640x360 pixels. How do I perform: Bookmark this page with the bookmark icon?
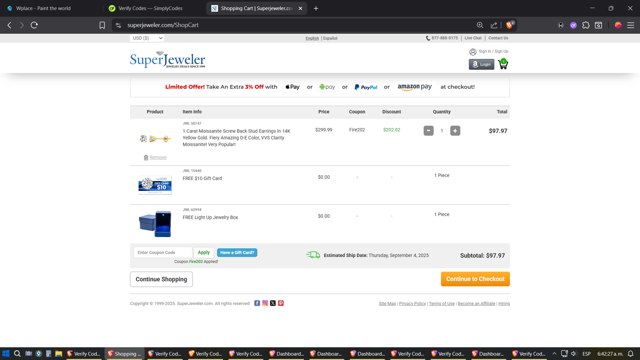(102, 25)
